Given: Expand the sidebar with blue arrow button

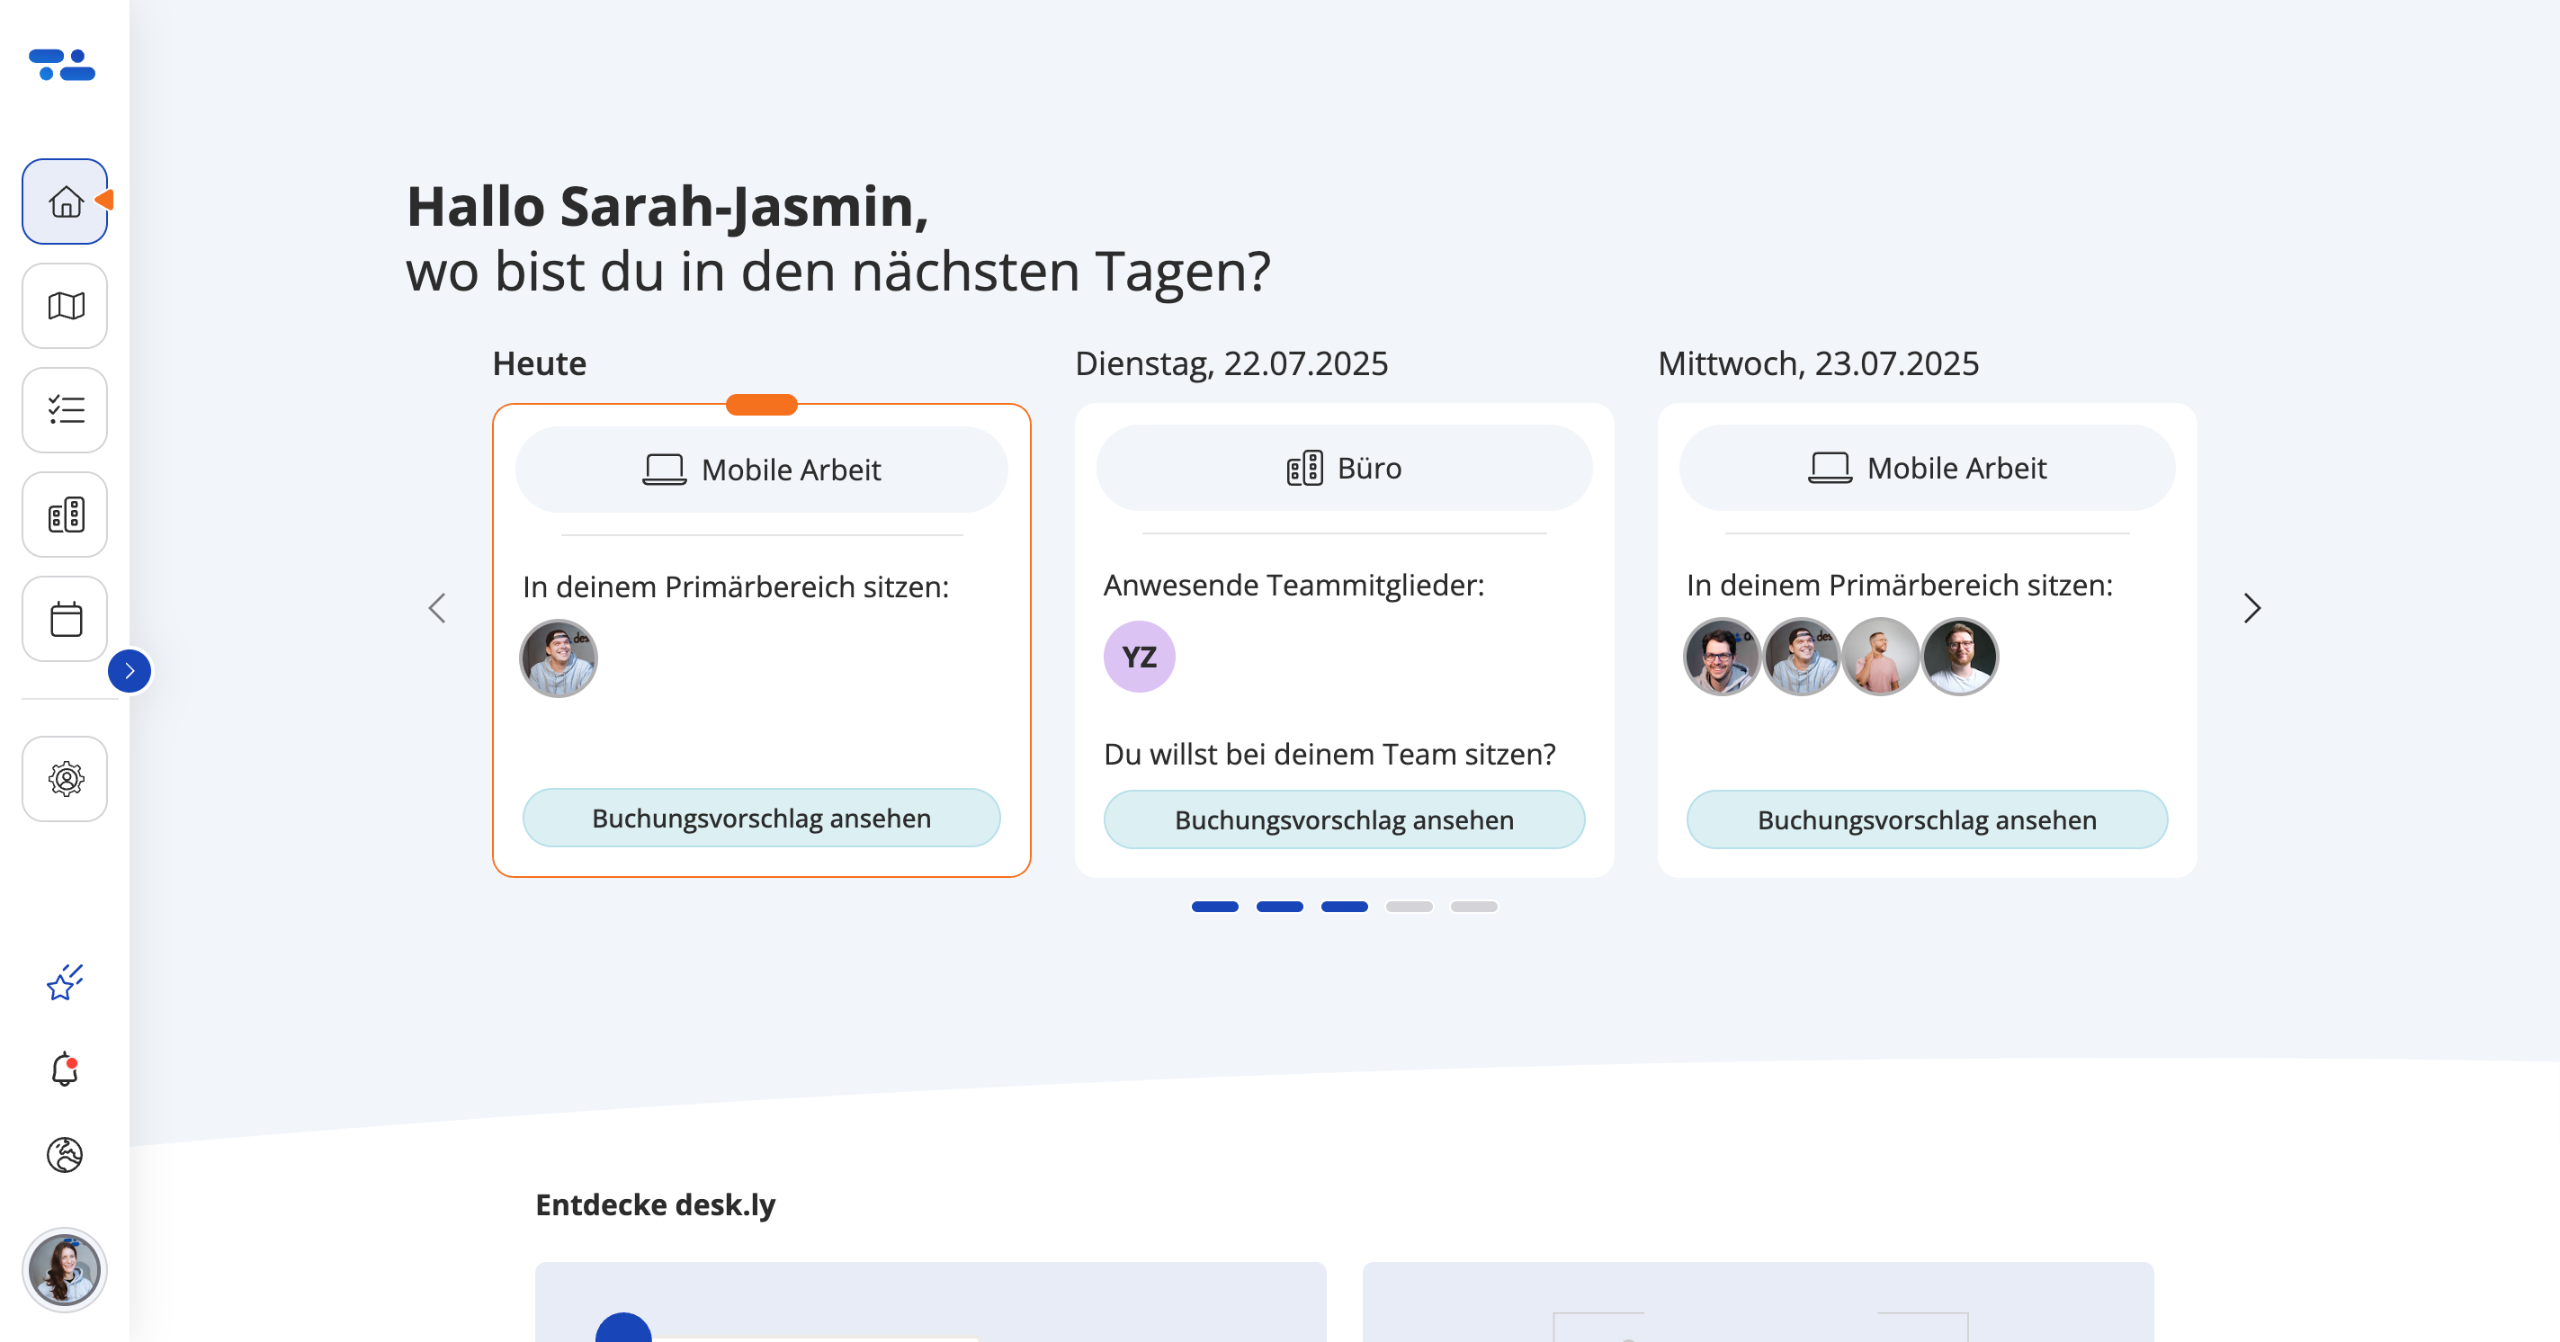Looking at the screenshot, I should click(x=129, y=671).
